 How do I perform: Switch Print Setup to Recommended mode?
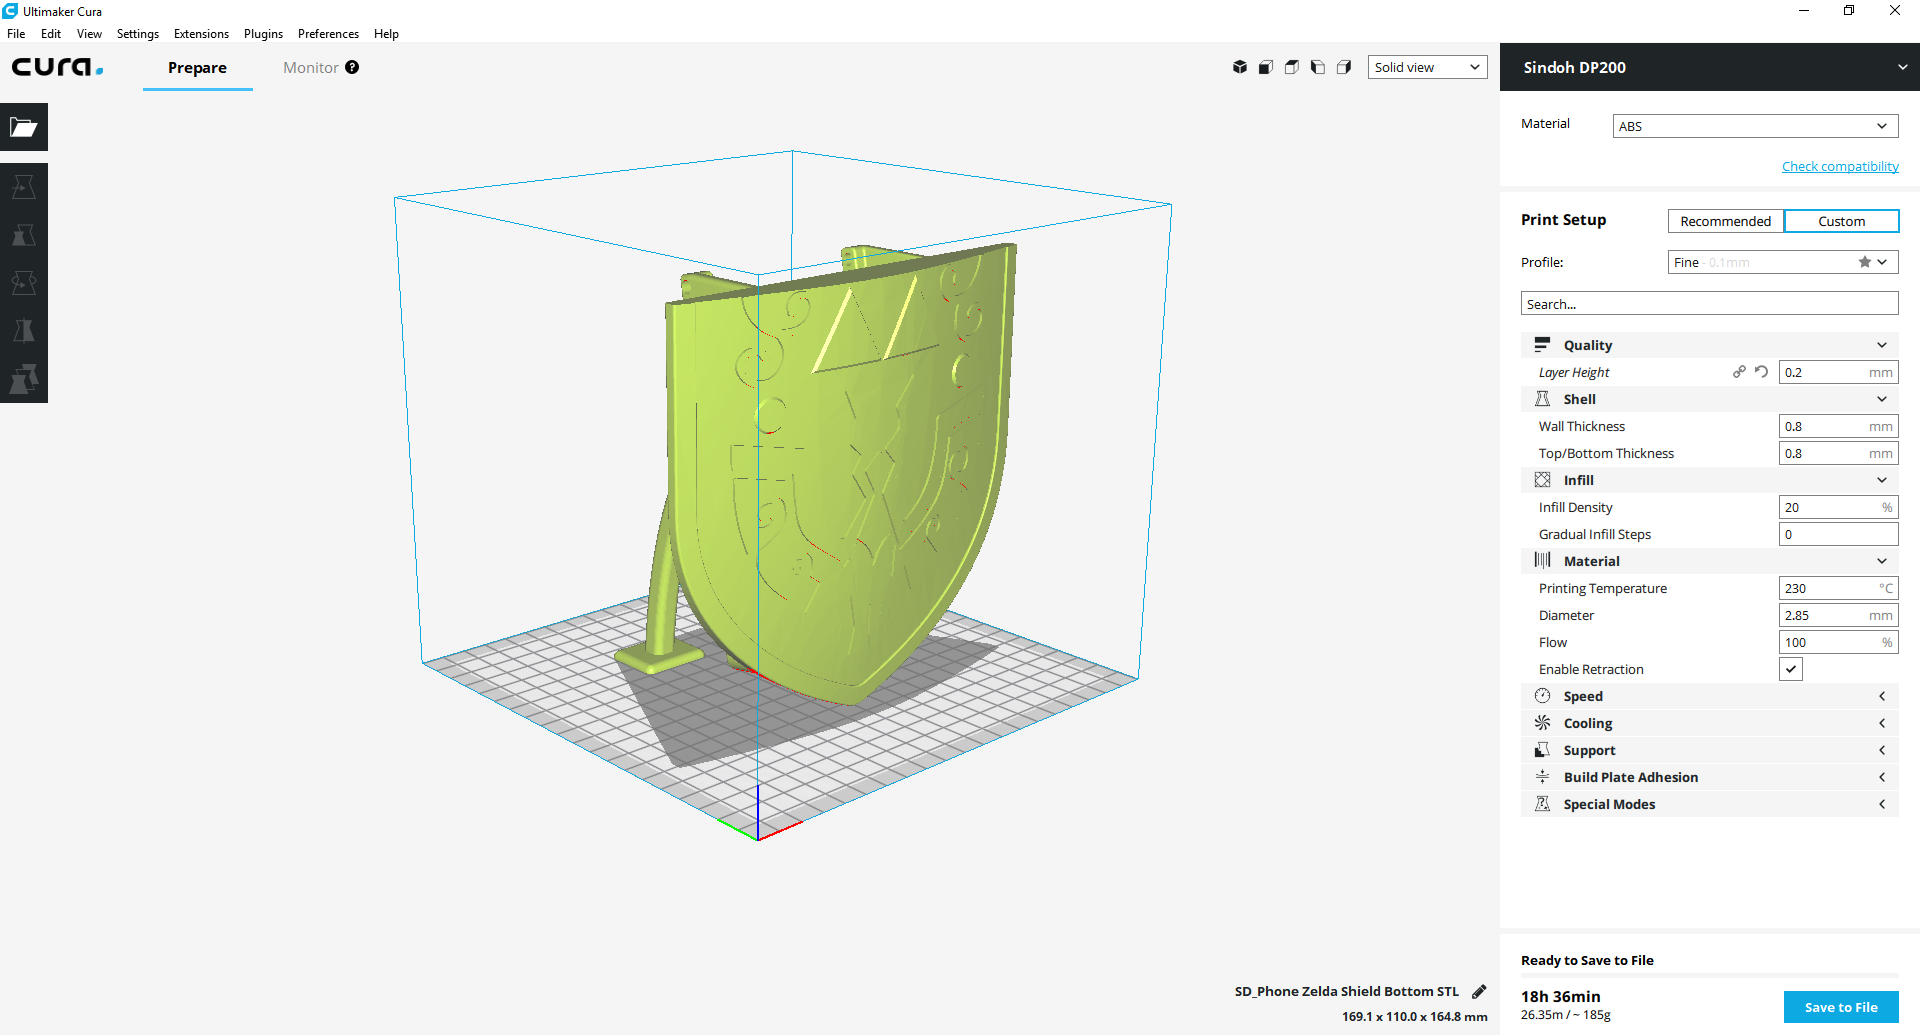tap(1725, 221)
